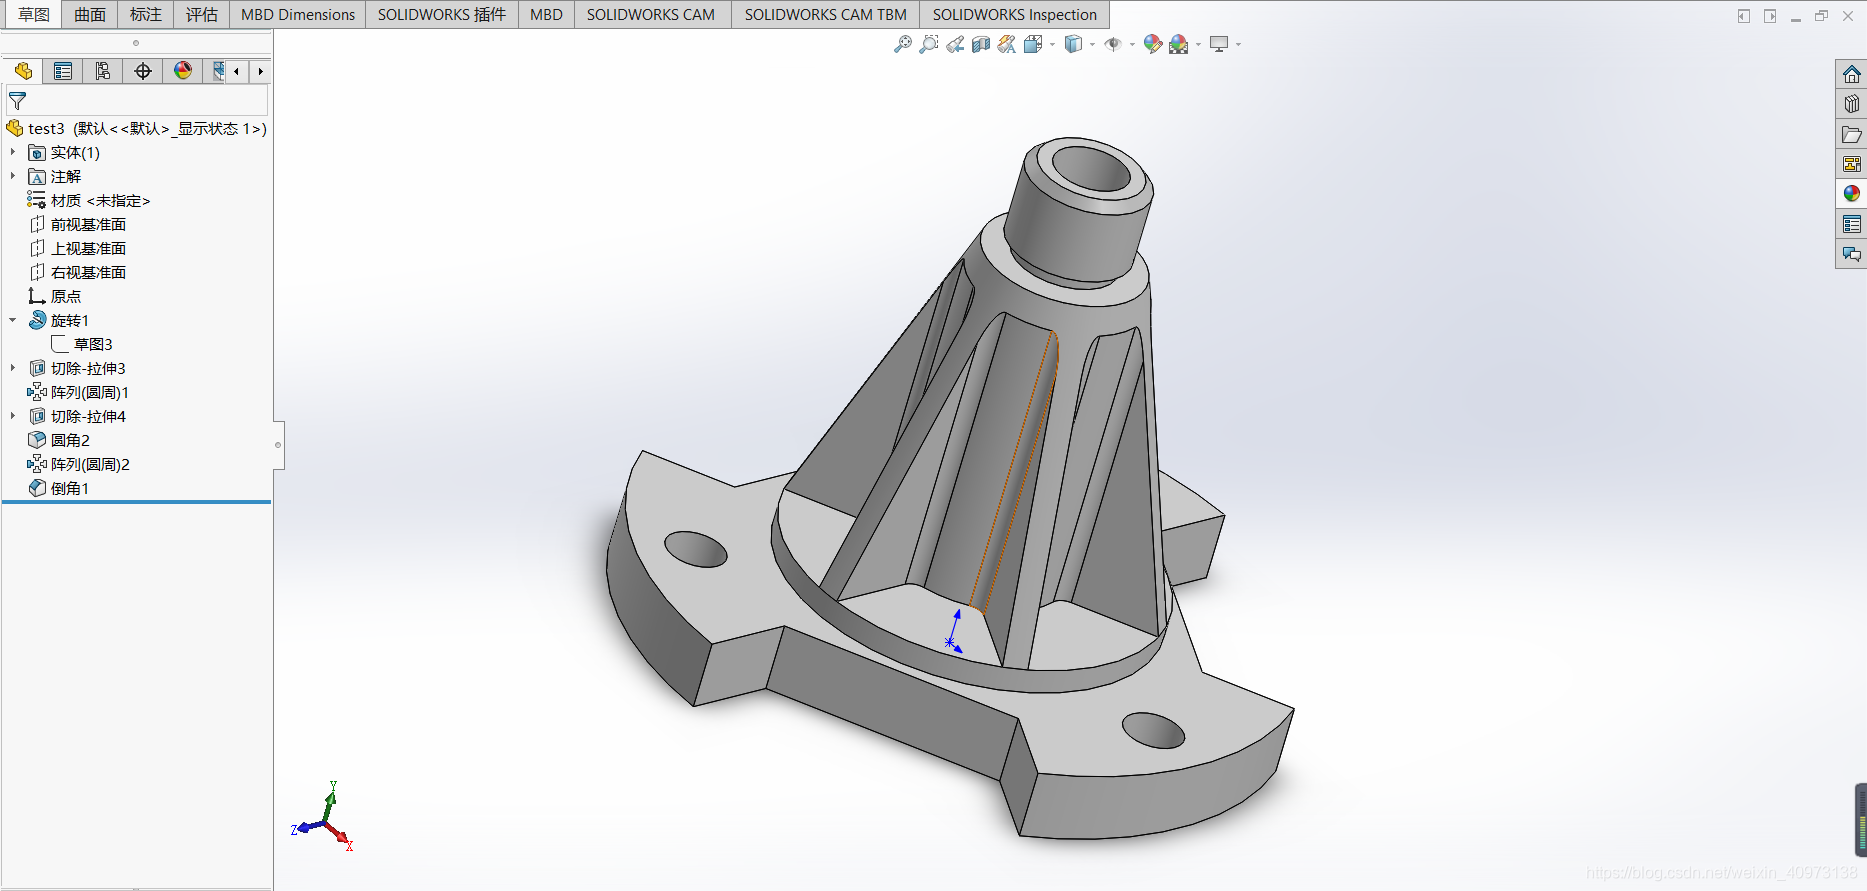This screenshot has width=1867, height=891.
Task: Switch to ConfigurationManager tab
Action: (x=103, y=71)
